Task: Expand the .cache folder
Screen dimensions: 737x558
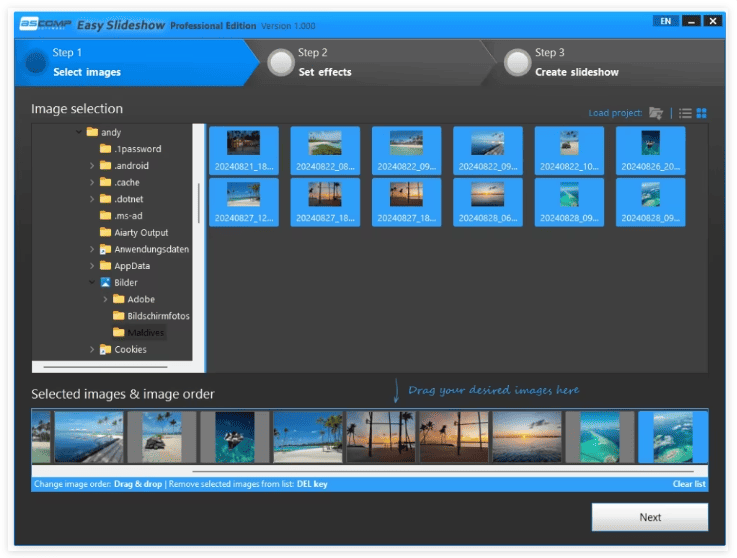Action: pos(92,182)
